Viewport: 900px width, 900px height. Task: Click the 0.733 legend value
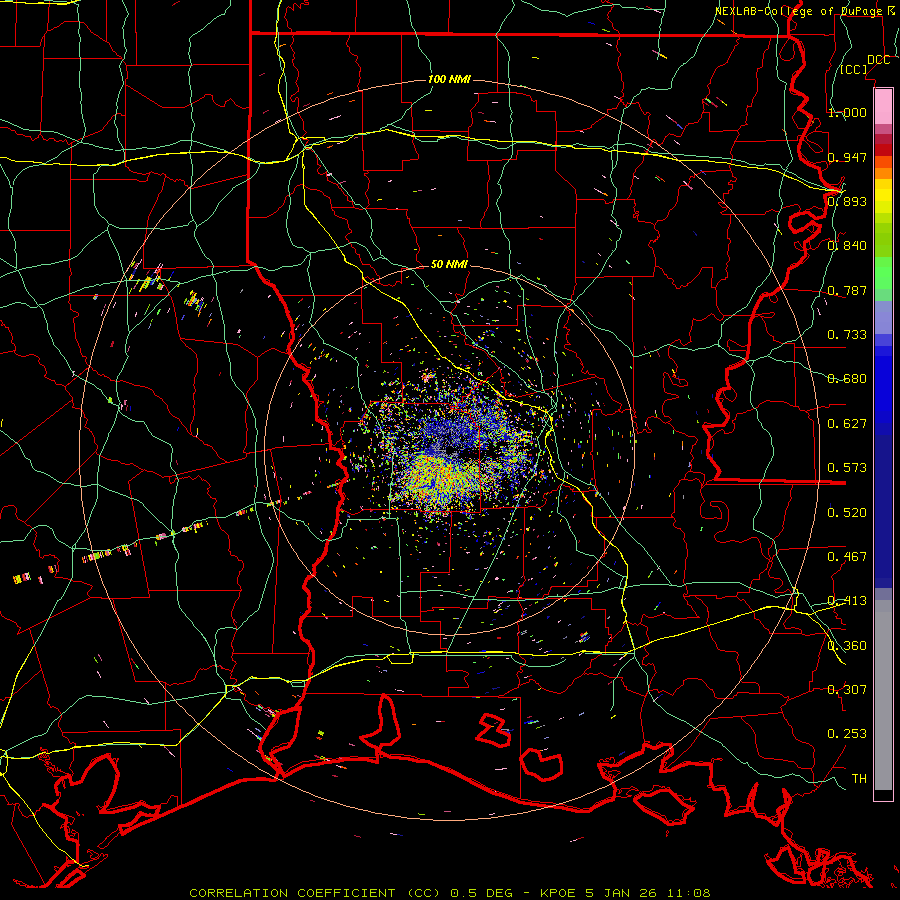pos(847,335)
